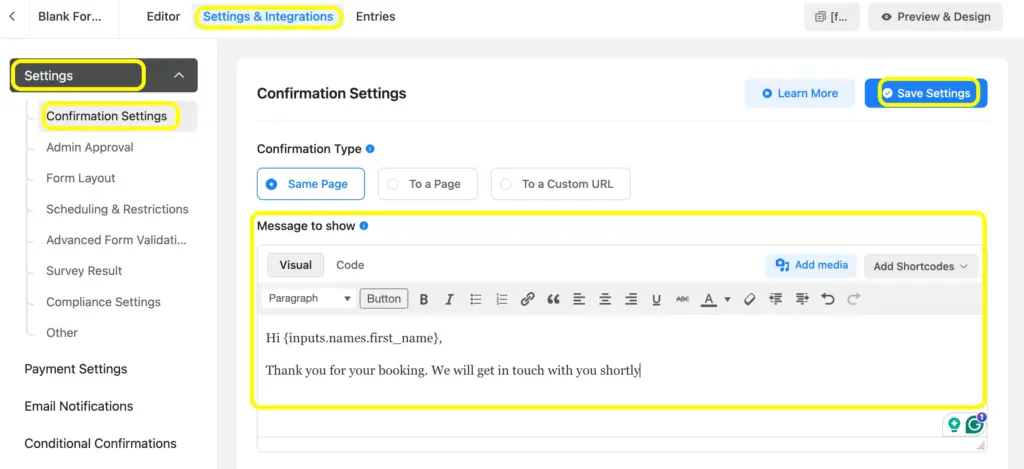The width and height of the screenshot is (1024, 469).
Task: Open the Entries tab
Action: coord(376,17)
